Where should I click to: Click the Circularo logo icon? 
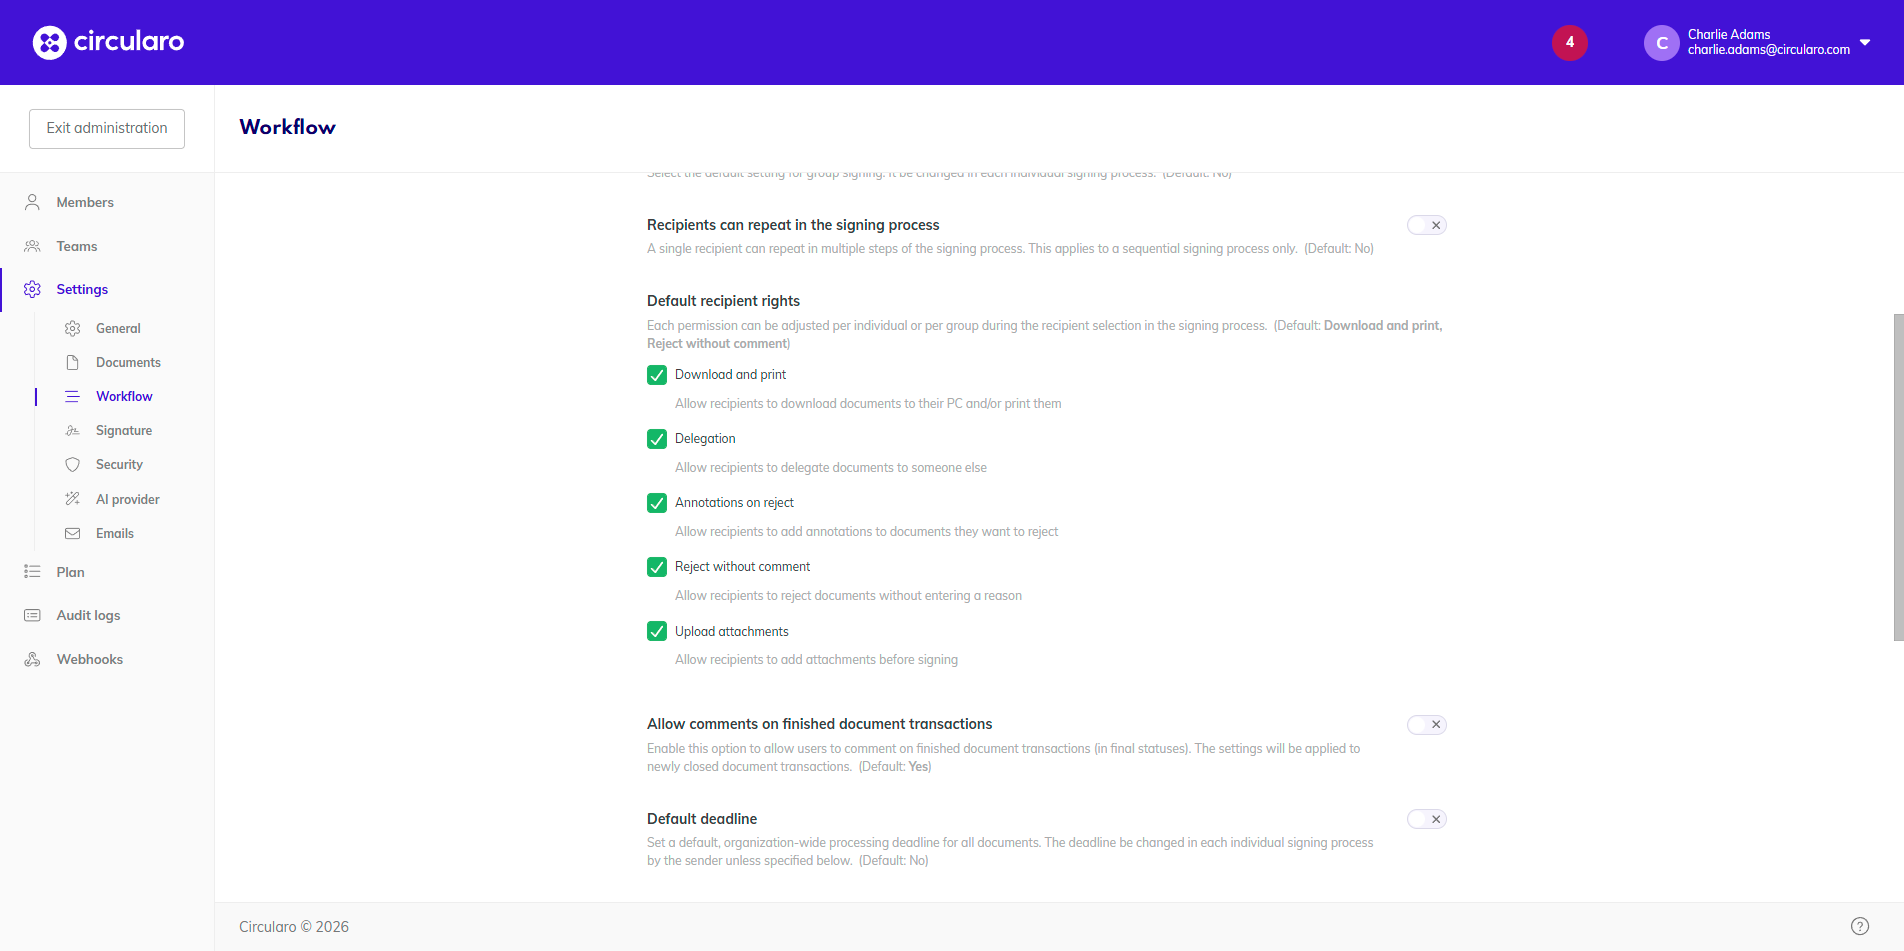(49, 42)
